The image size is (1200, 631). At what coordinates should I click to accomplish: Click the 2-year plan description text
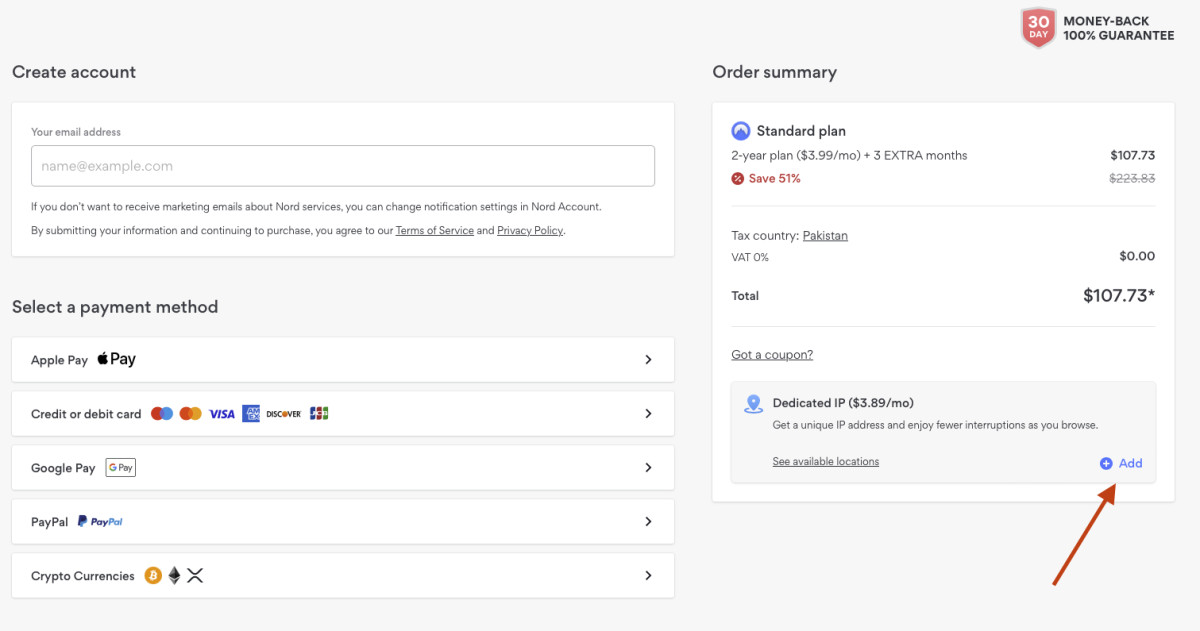849,155
